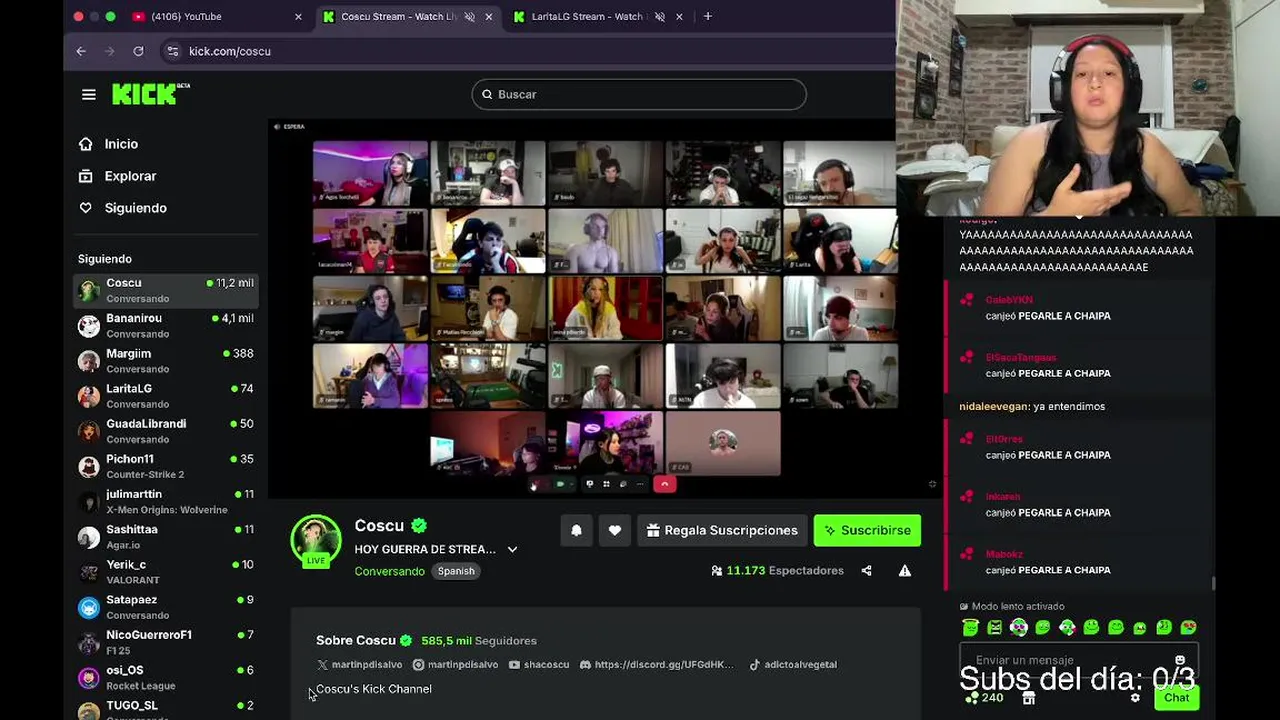Screen dimensions: 1280x720
Task: Click the Spanish language tag
Action: [x=456, y=571]
